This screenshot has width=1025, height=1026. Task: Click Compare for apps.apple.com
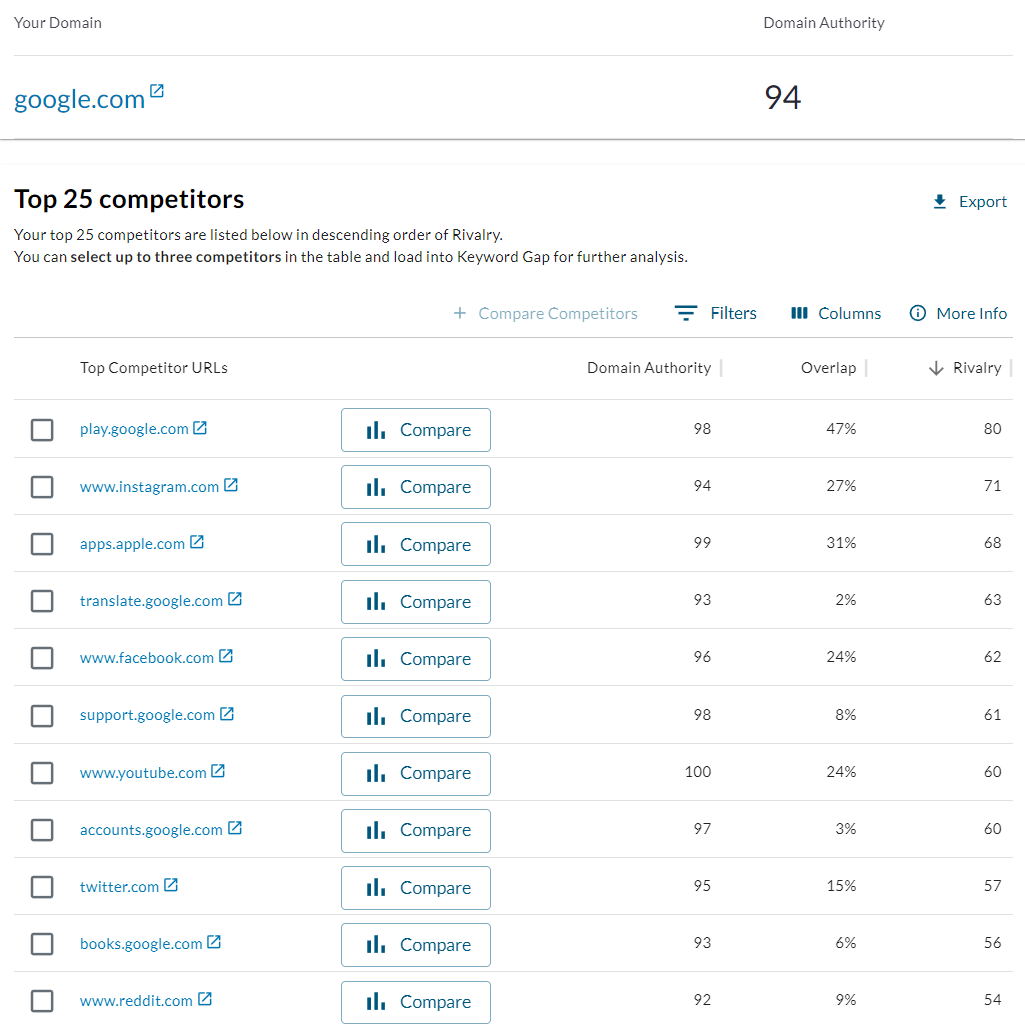coord(416,544)
